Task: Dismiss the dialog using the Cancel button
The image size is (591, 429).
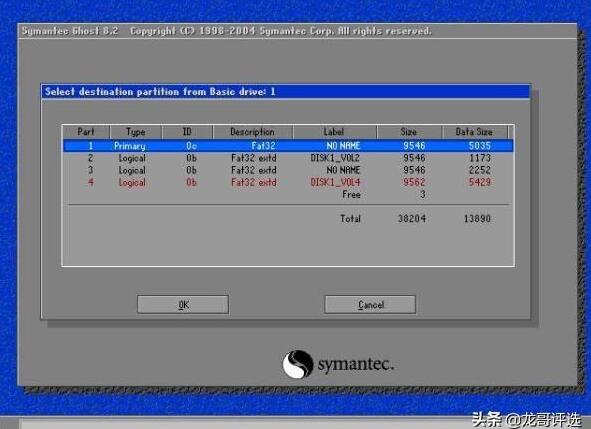Action: tap(370, 304)
